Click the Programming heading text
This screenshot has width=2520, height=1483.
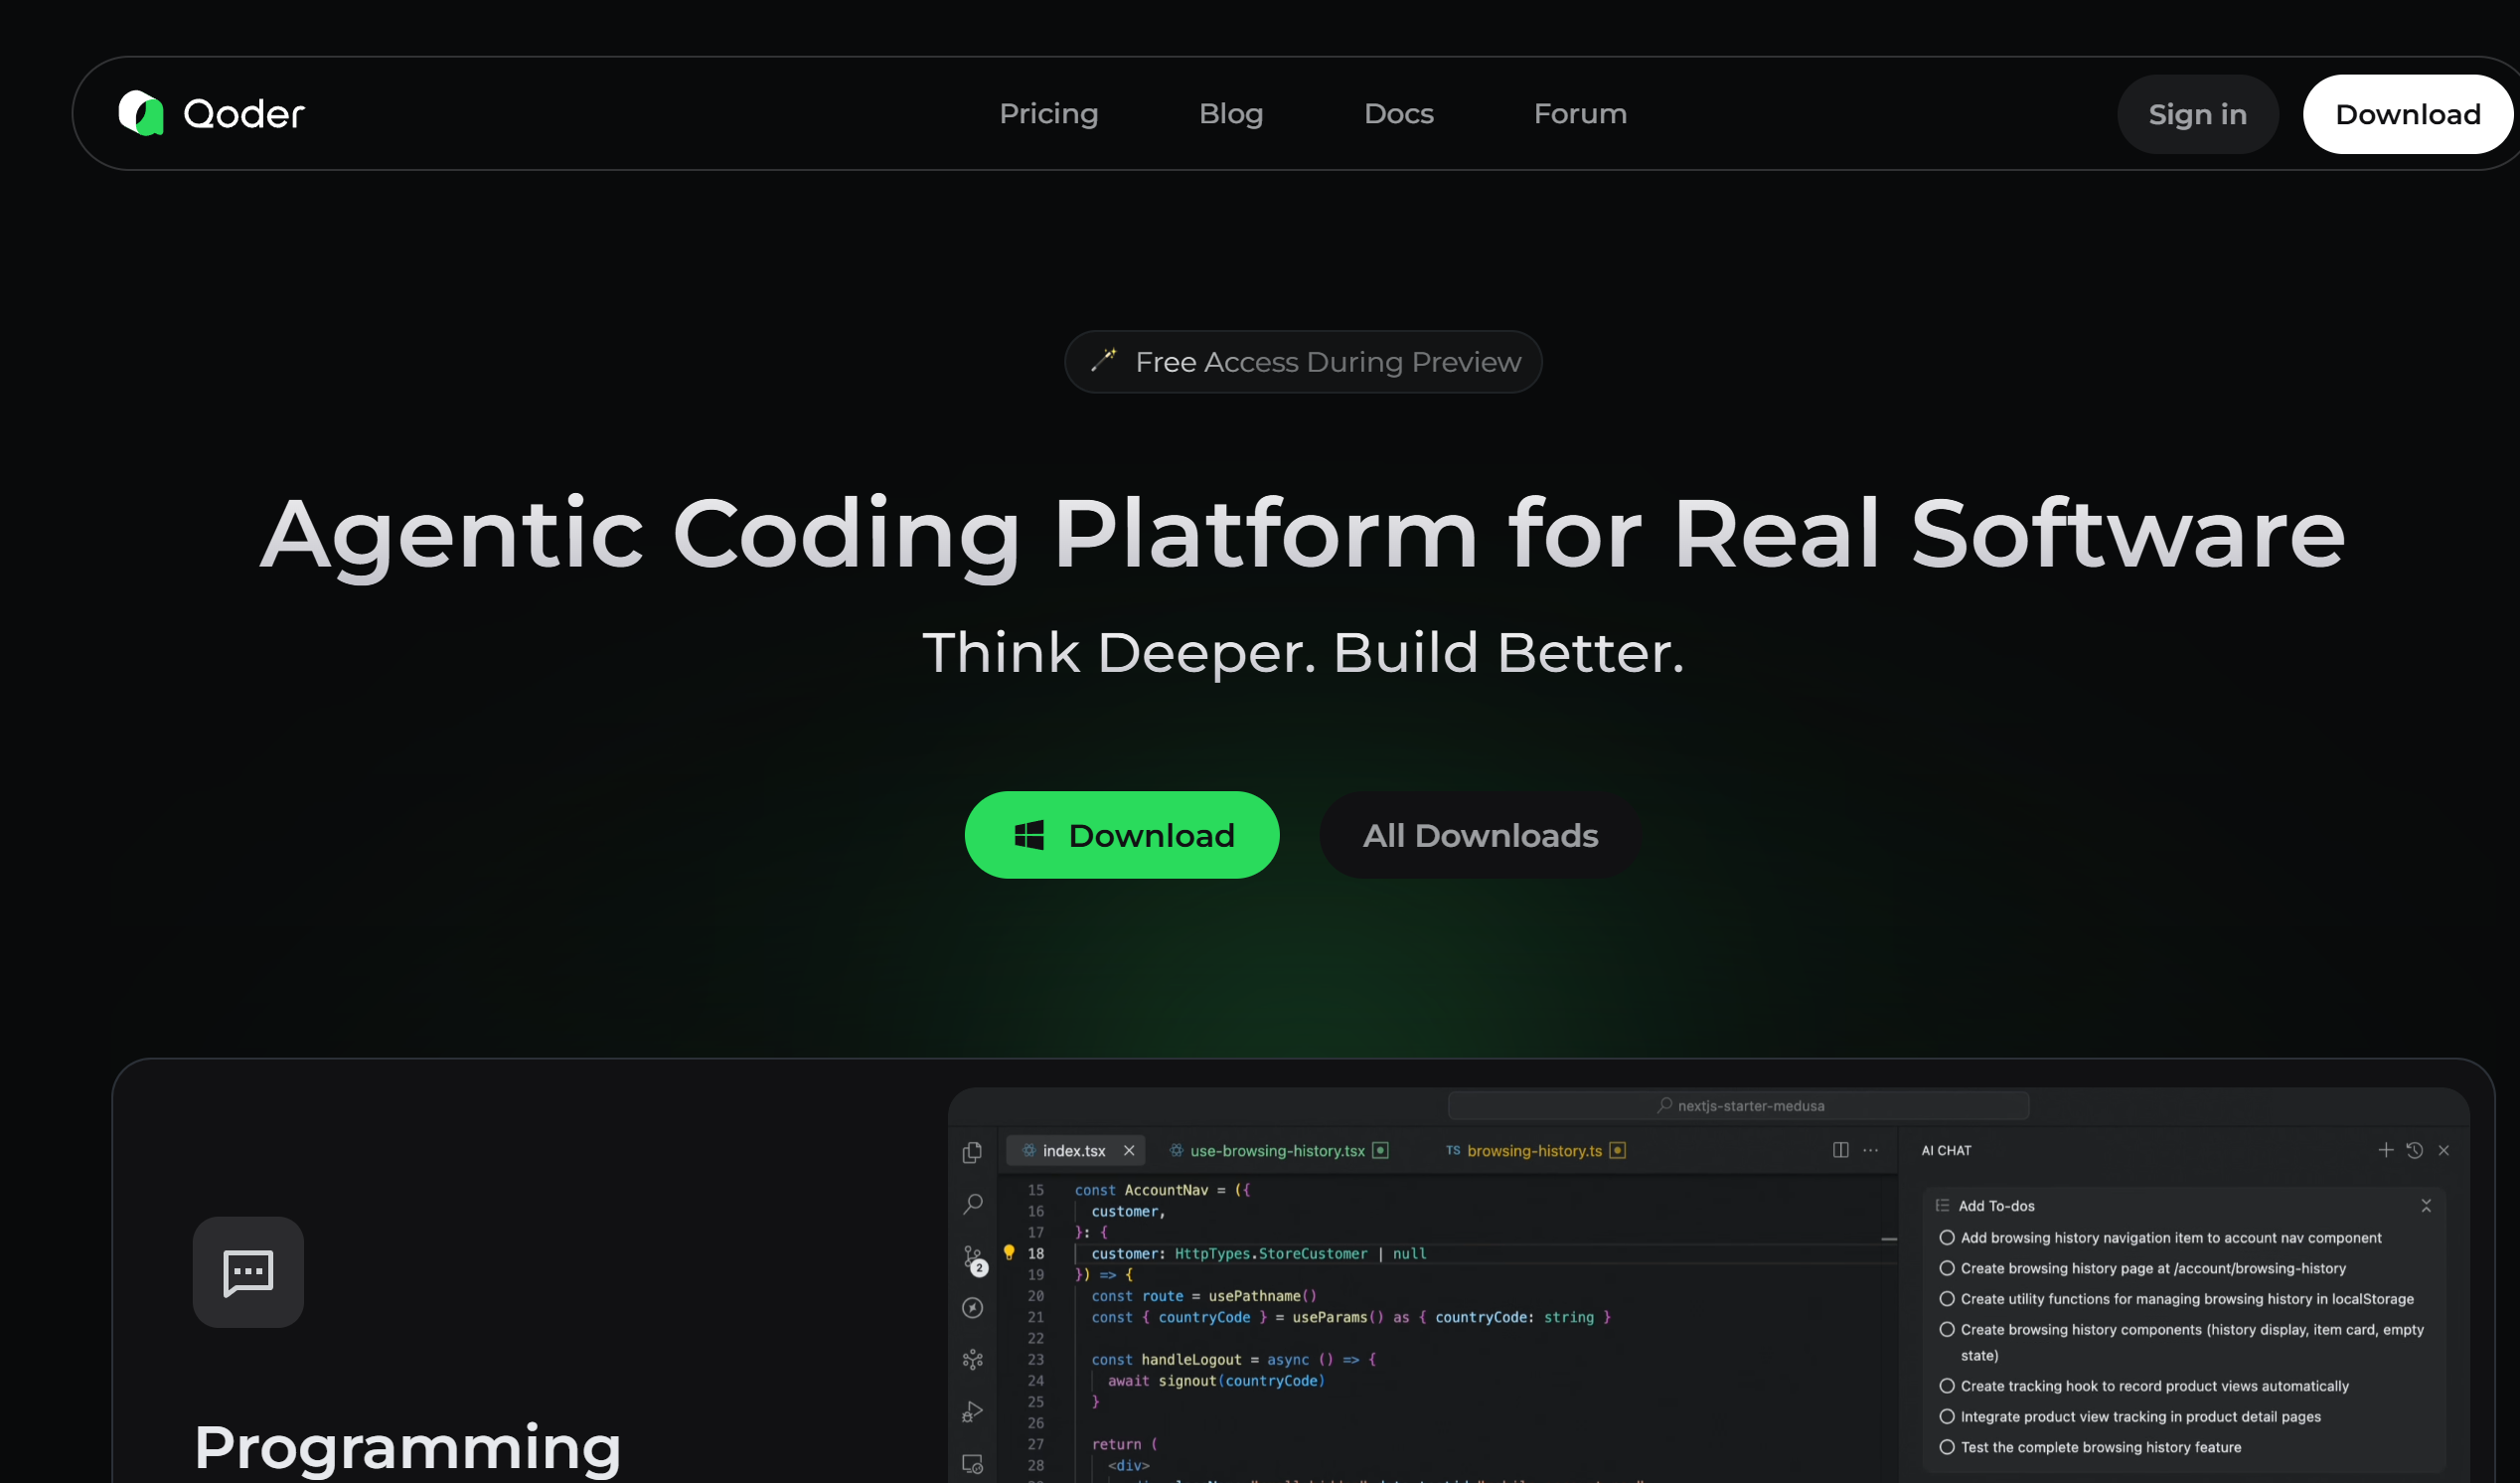[x=408, y=1448]
